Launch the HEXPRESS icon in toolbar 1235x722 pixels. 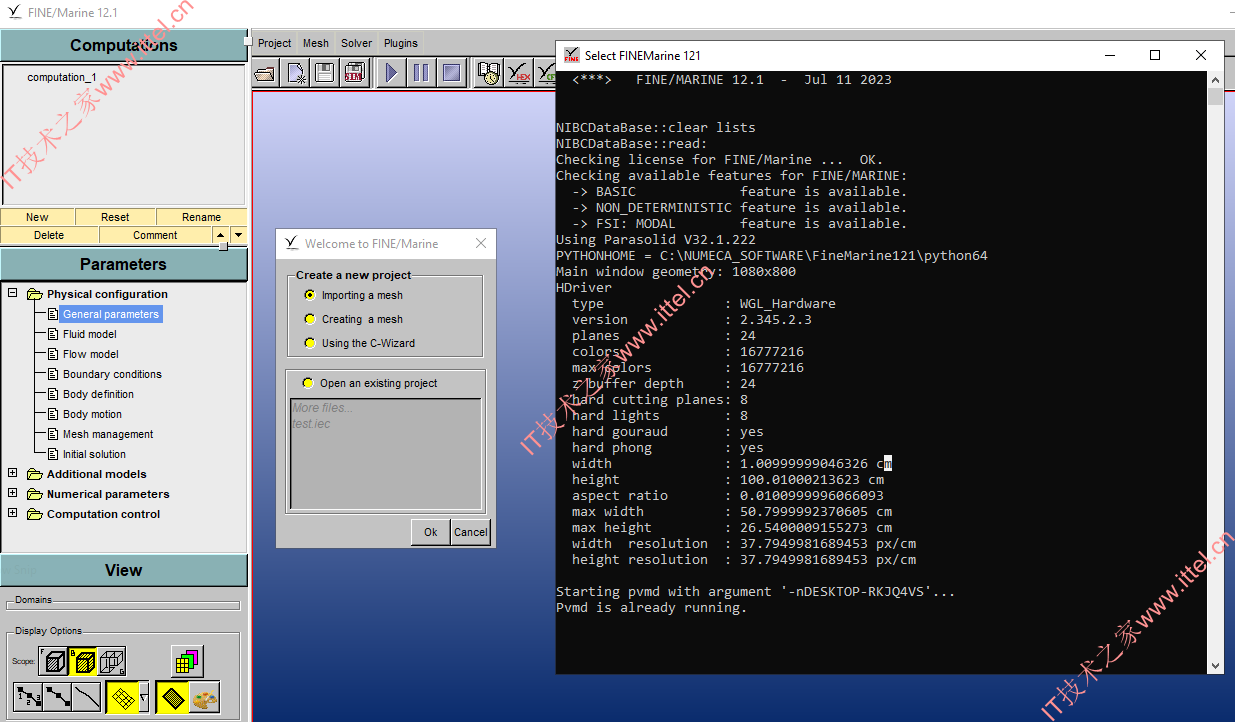coord(519,72)
